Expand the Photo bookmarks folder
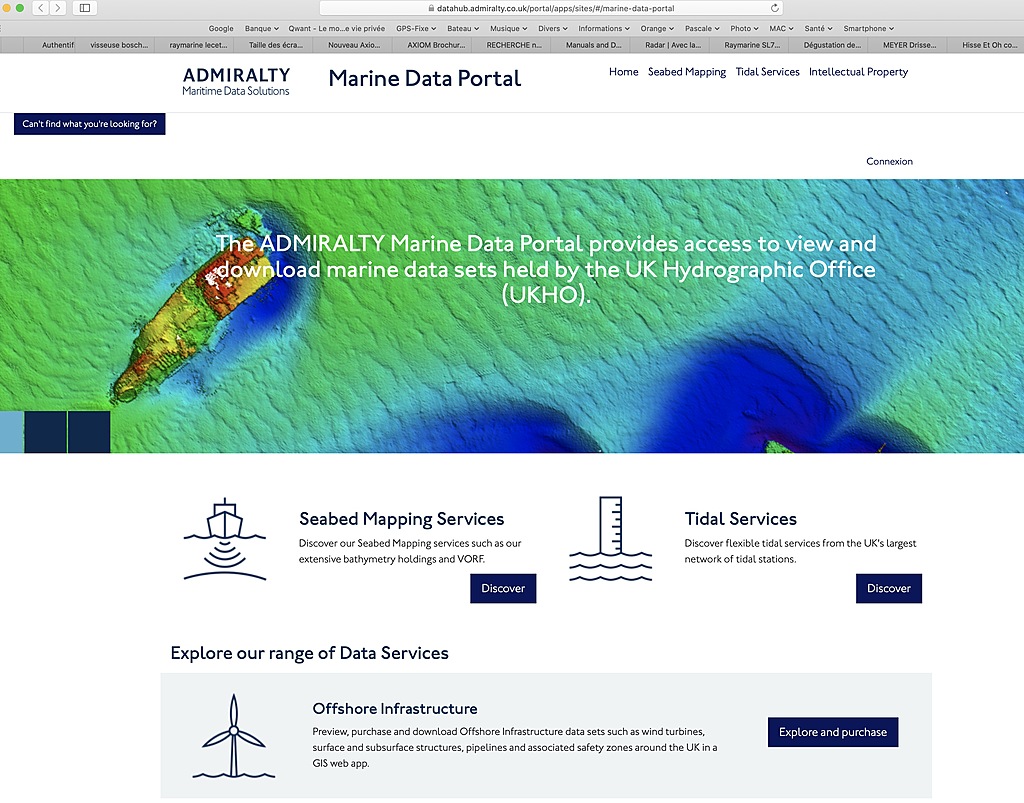Image resolution: width=1024 pixels, height=803 pixels. 744,29
